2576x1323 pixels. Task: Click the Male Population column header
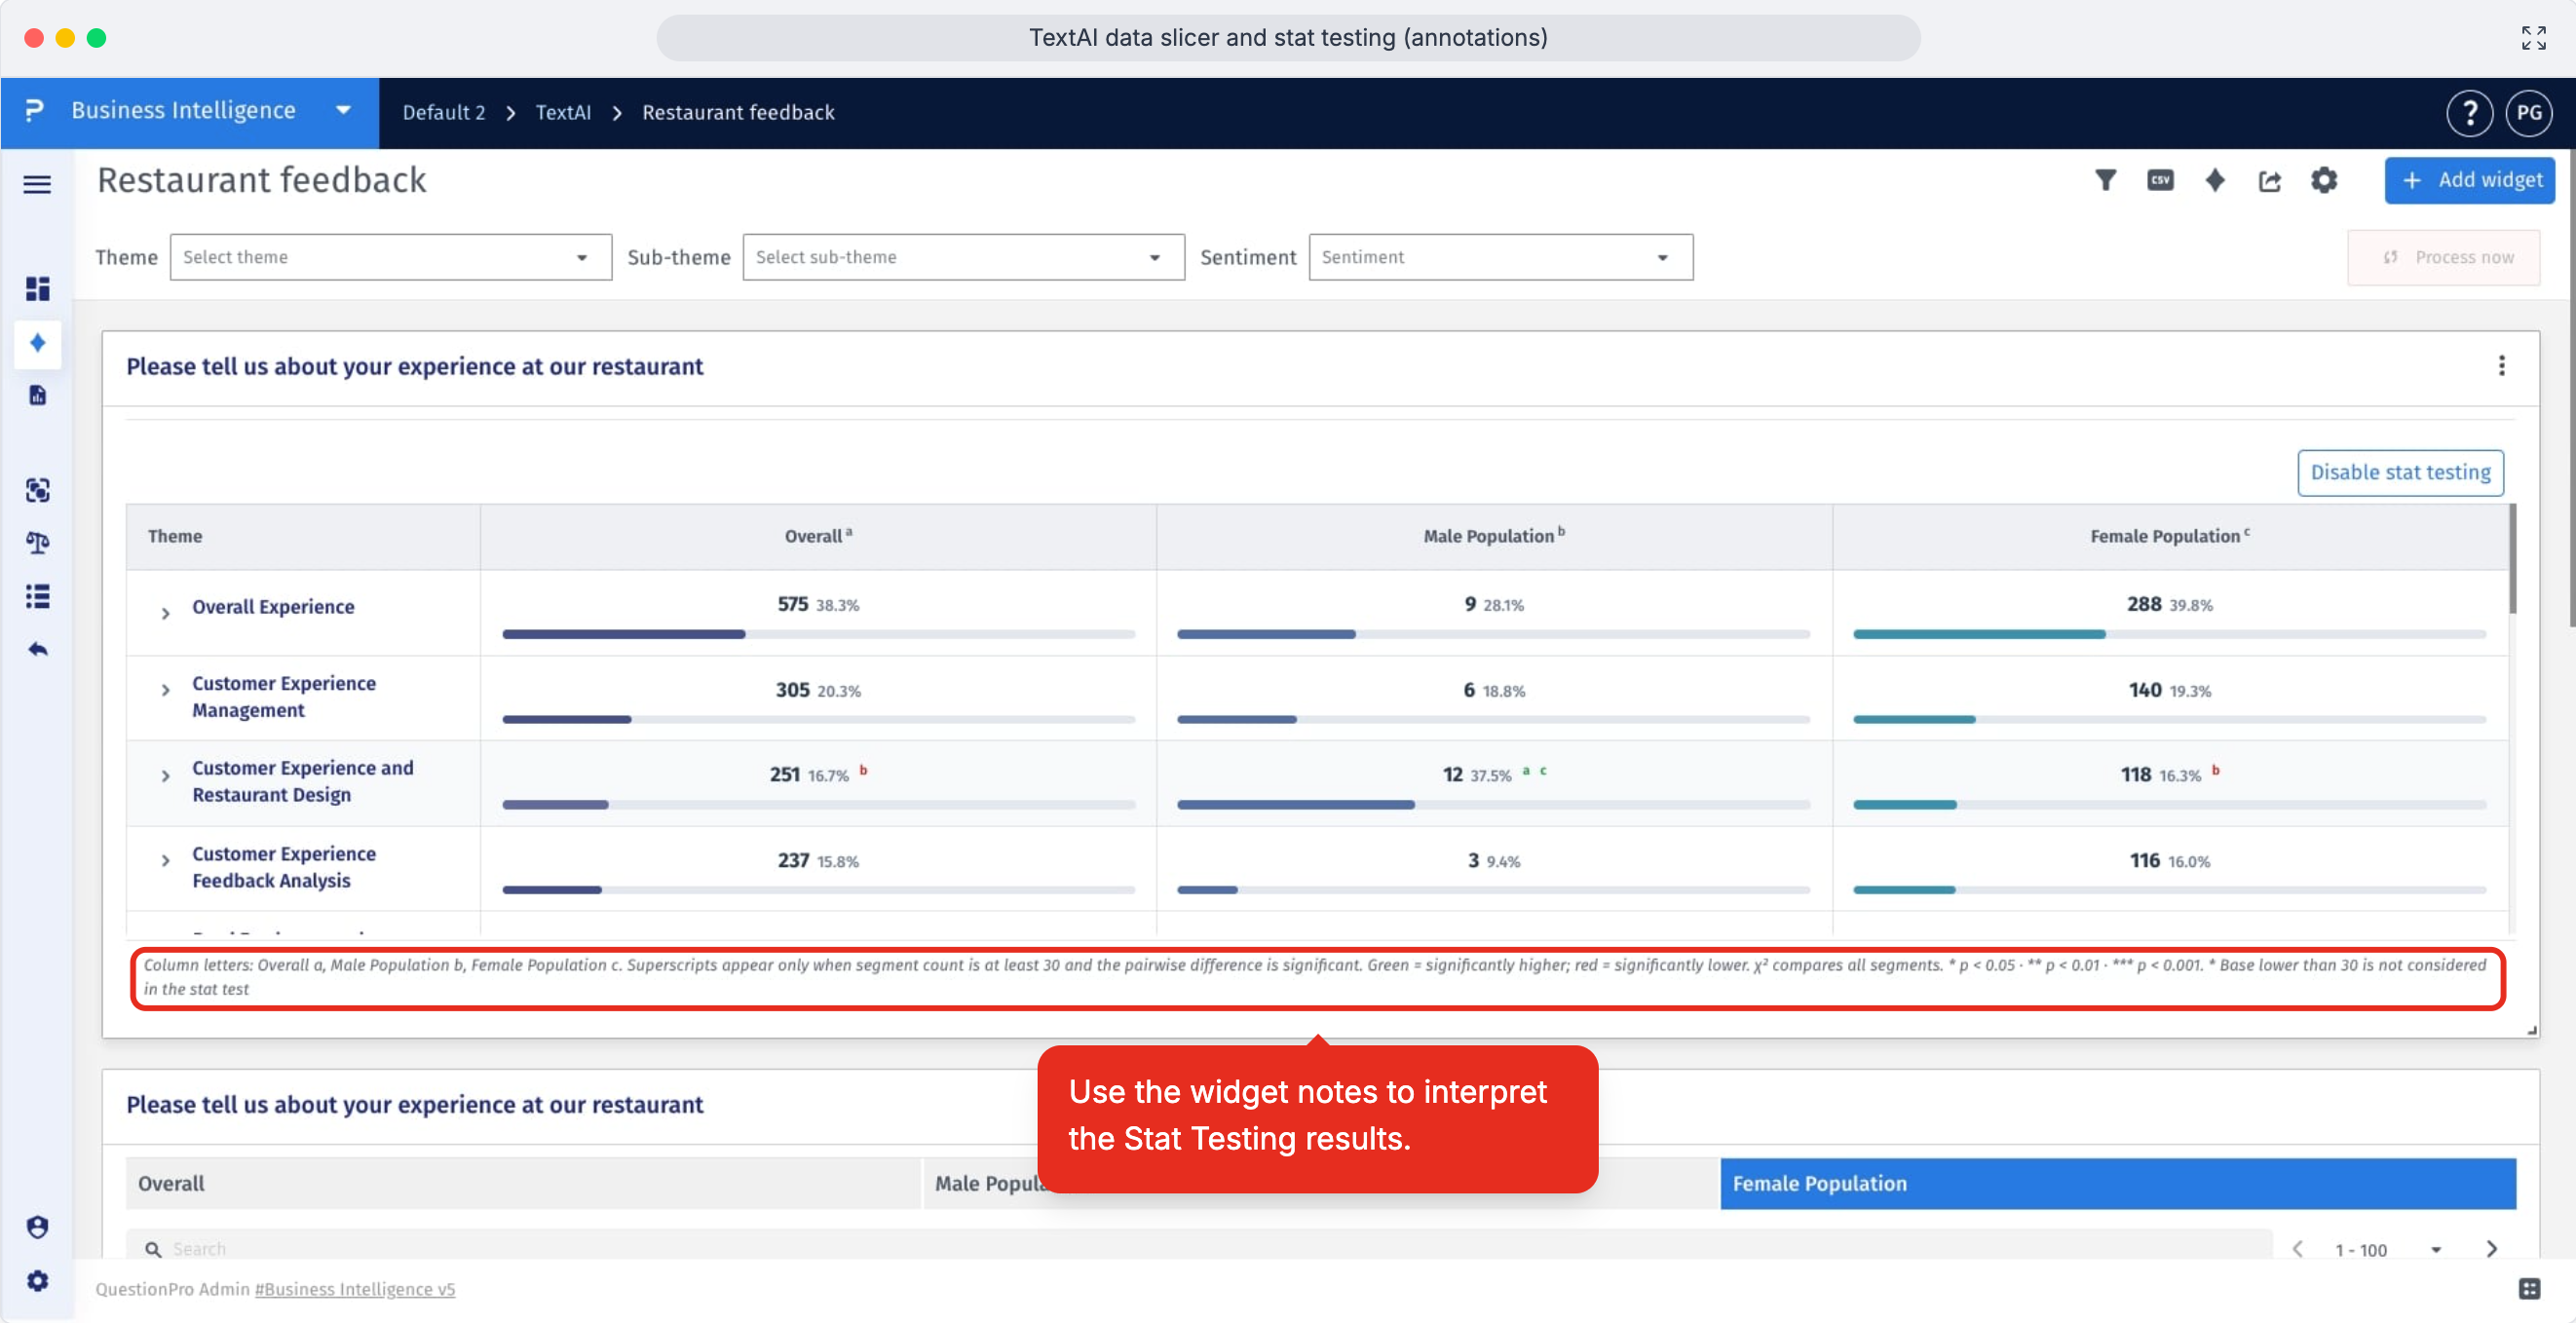point(1493,536)
